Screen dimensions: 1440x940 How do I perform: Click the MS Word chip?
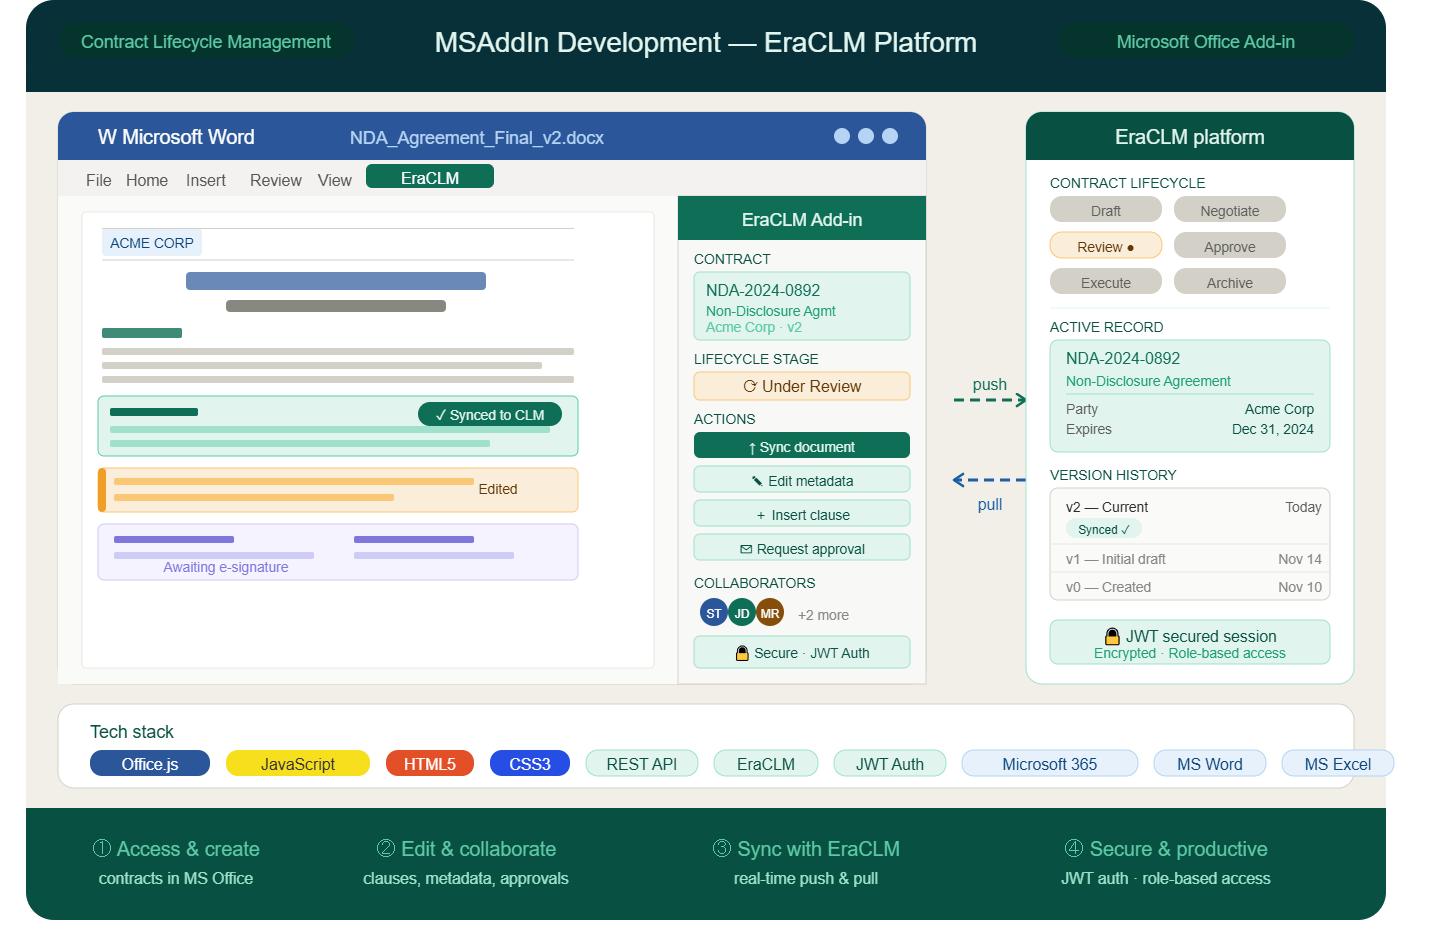pos(1210,764)
